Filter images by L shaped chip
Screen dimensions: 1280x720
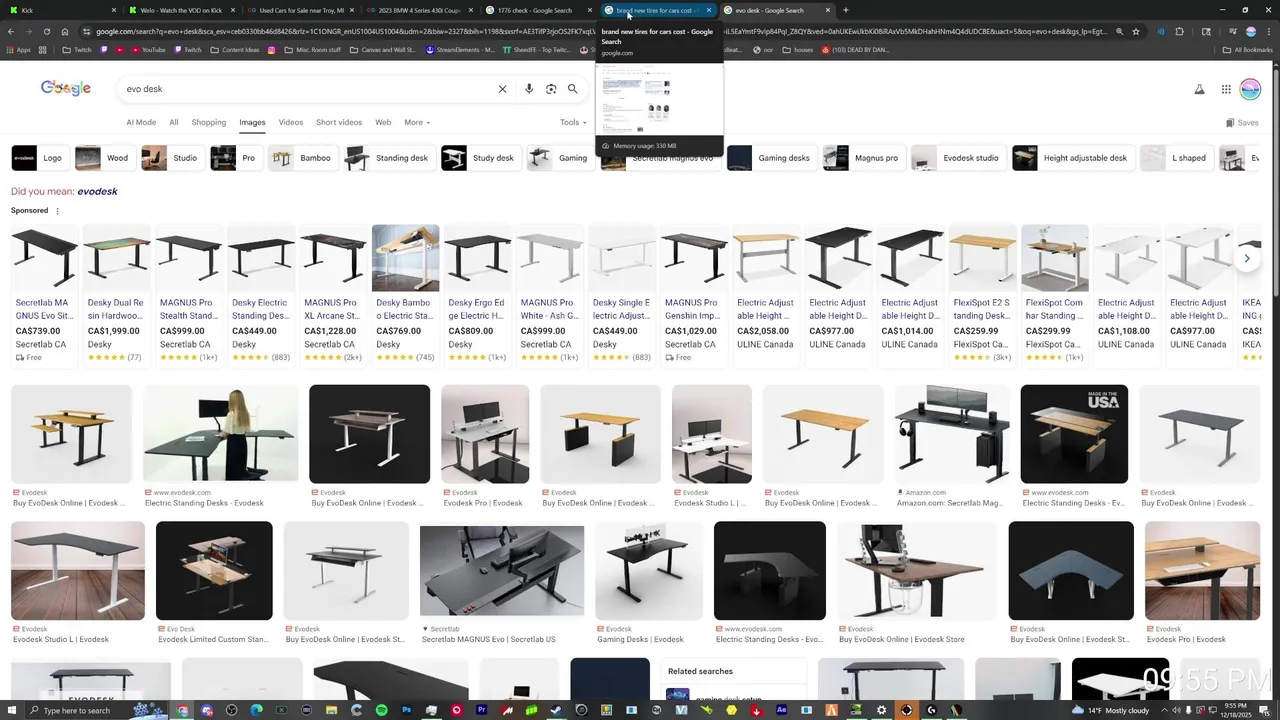pos(1176,158)
